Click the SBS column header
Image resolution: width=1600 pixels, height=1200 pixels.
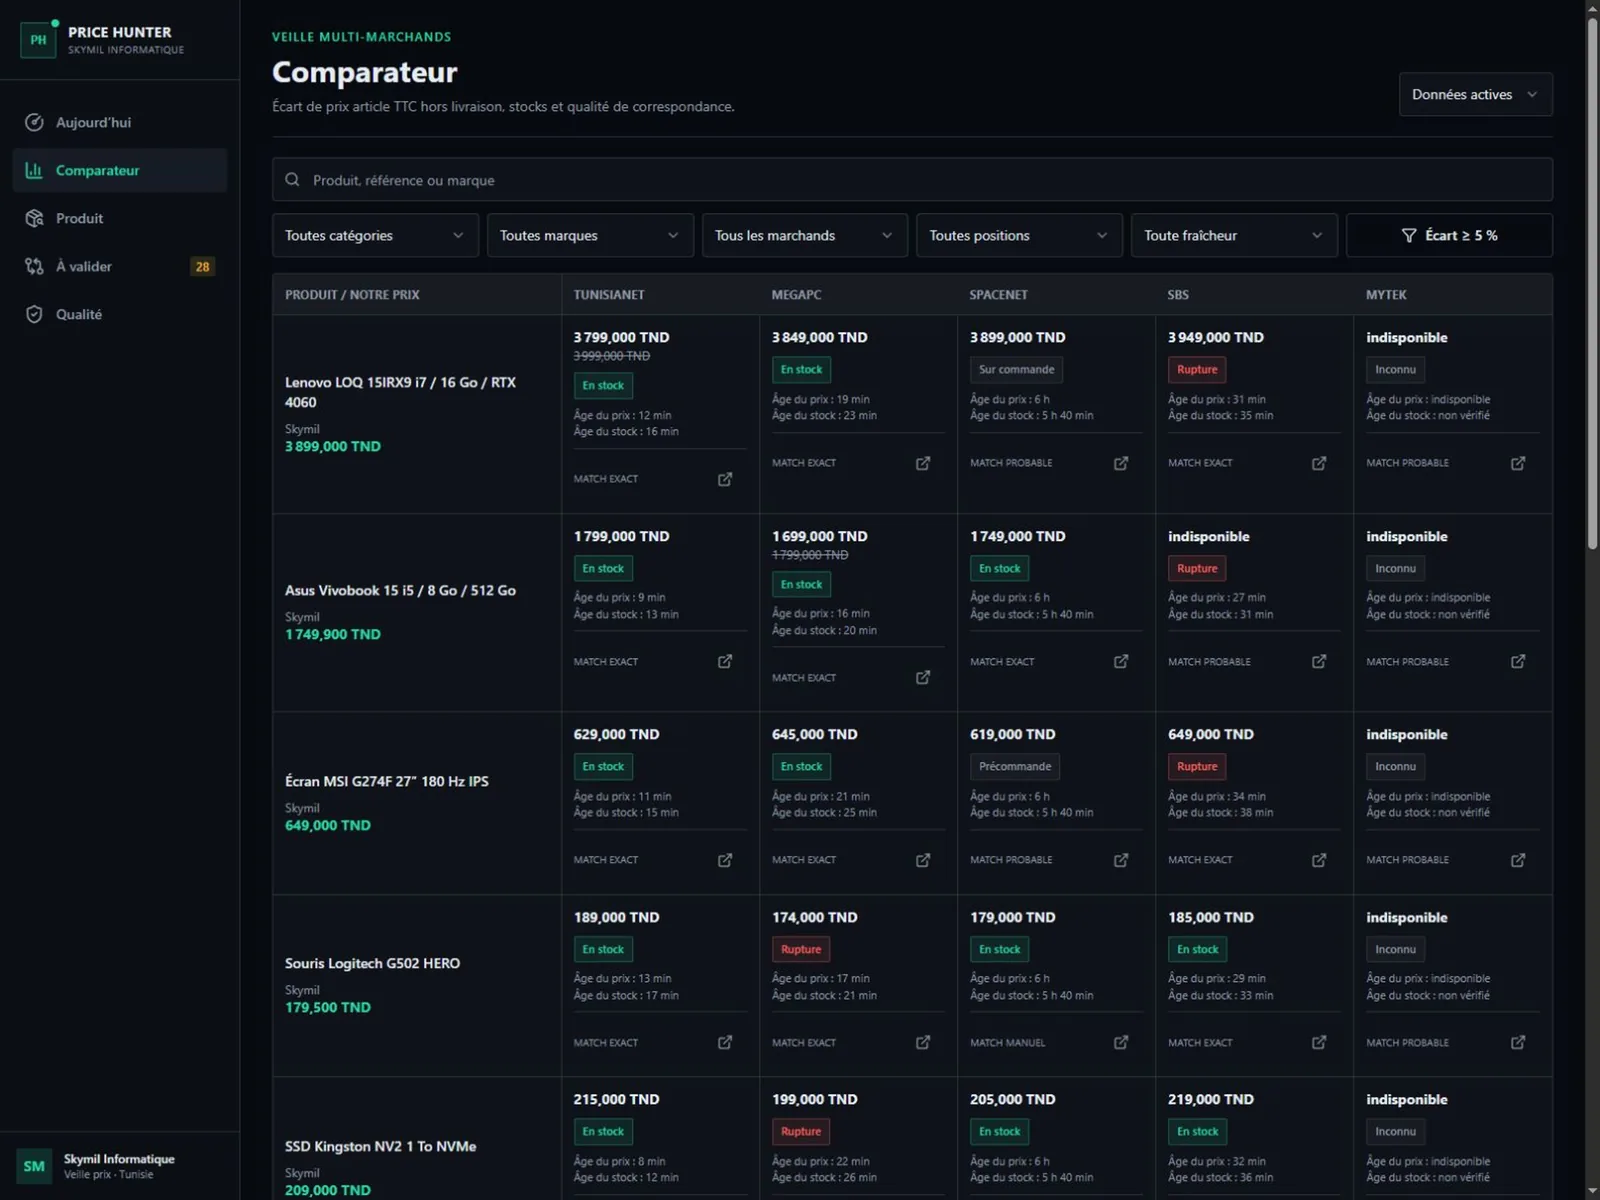[1178, 295]
